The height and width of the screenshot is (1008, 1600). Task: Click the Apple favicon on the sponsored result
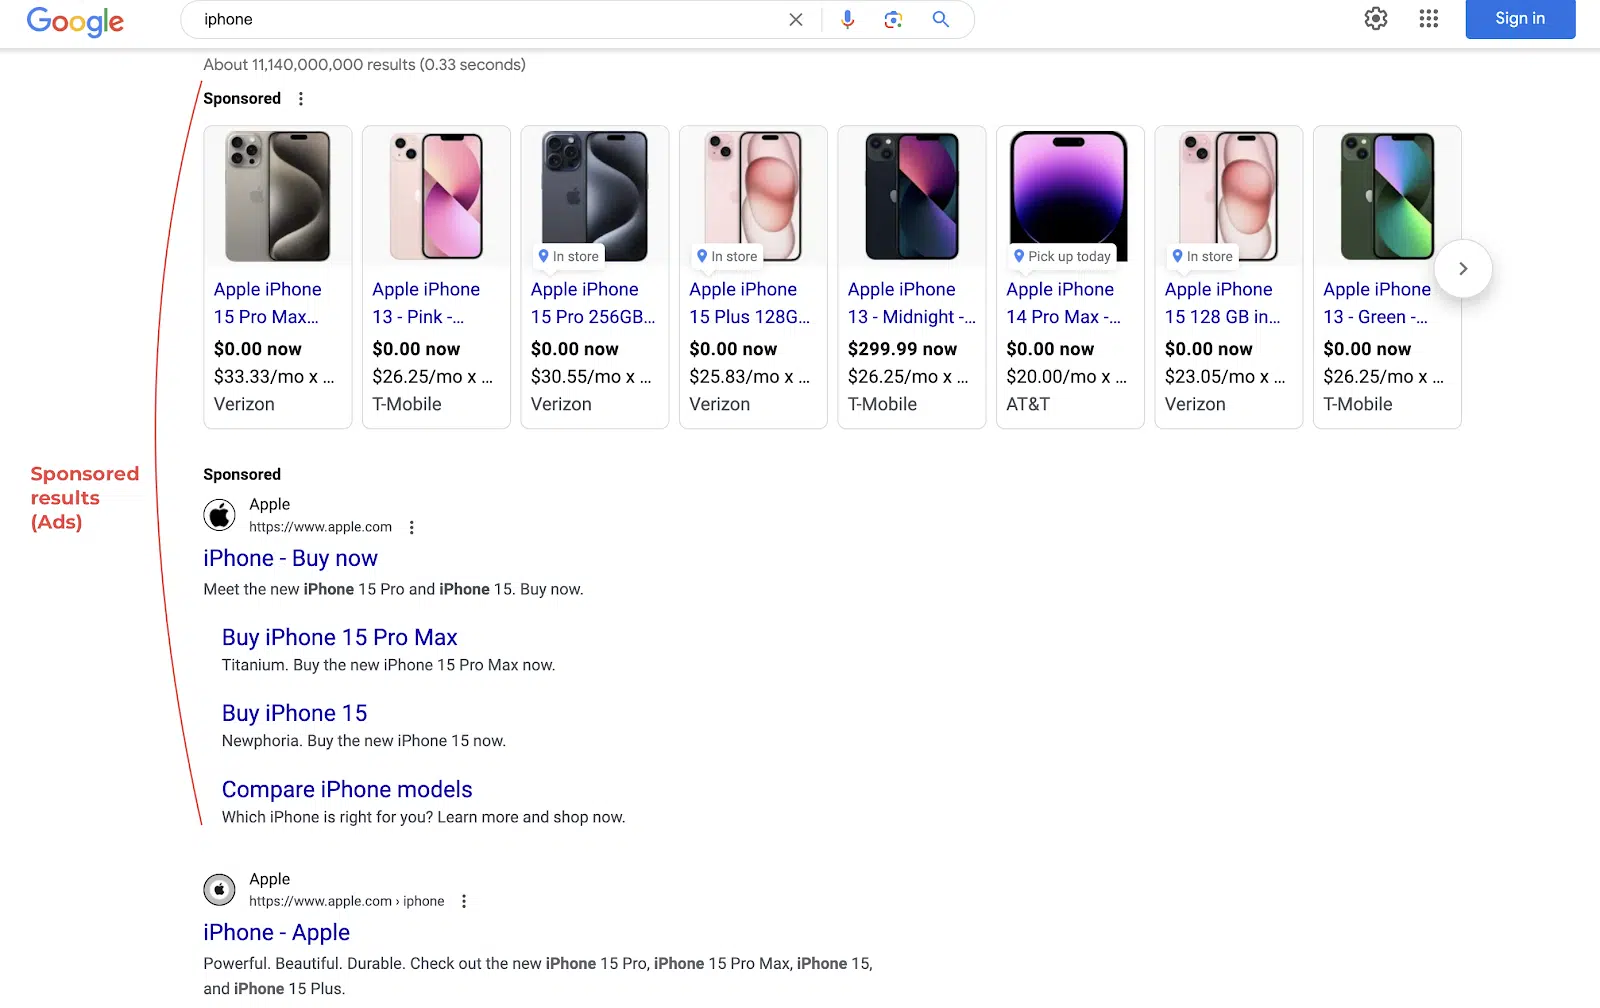[220, 515]
